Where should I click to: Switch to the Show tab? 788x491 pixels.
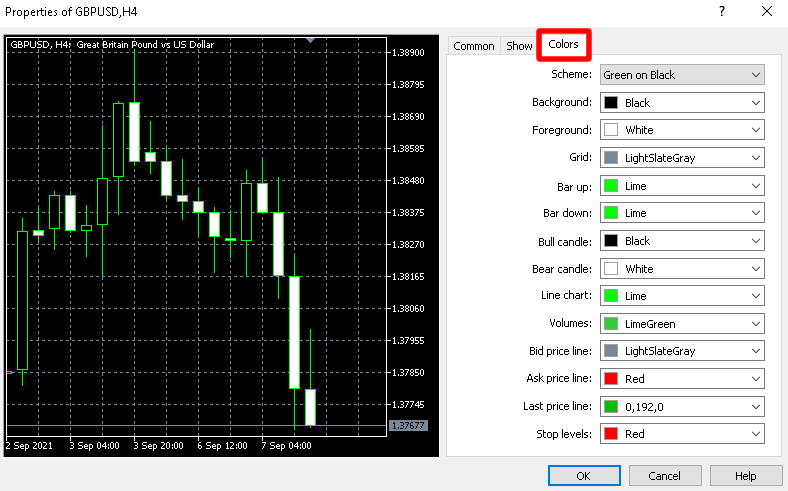click(519, 46)
